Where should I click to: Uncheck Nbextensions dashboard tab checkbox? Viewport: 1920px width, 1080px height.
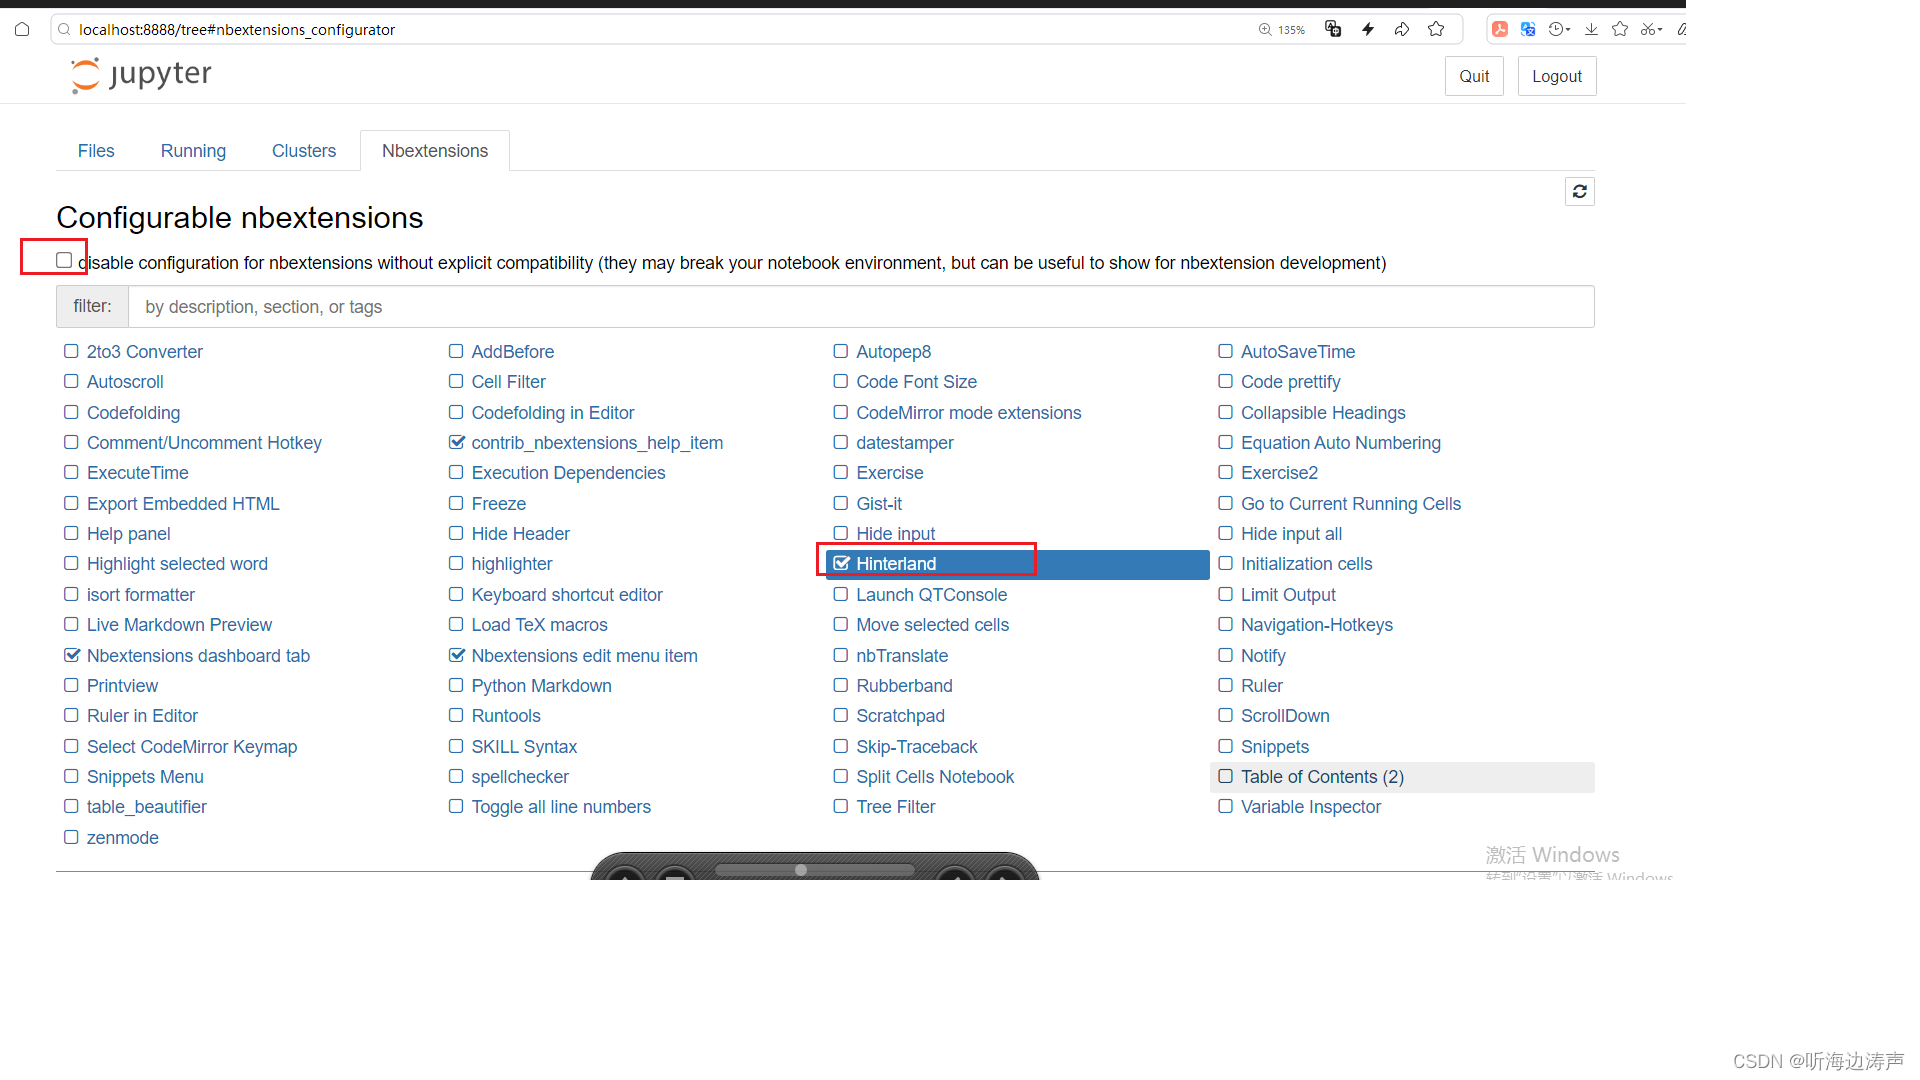click(x=72, y=655)
